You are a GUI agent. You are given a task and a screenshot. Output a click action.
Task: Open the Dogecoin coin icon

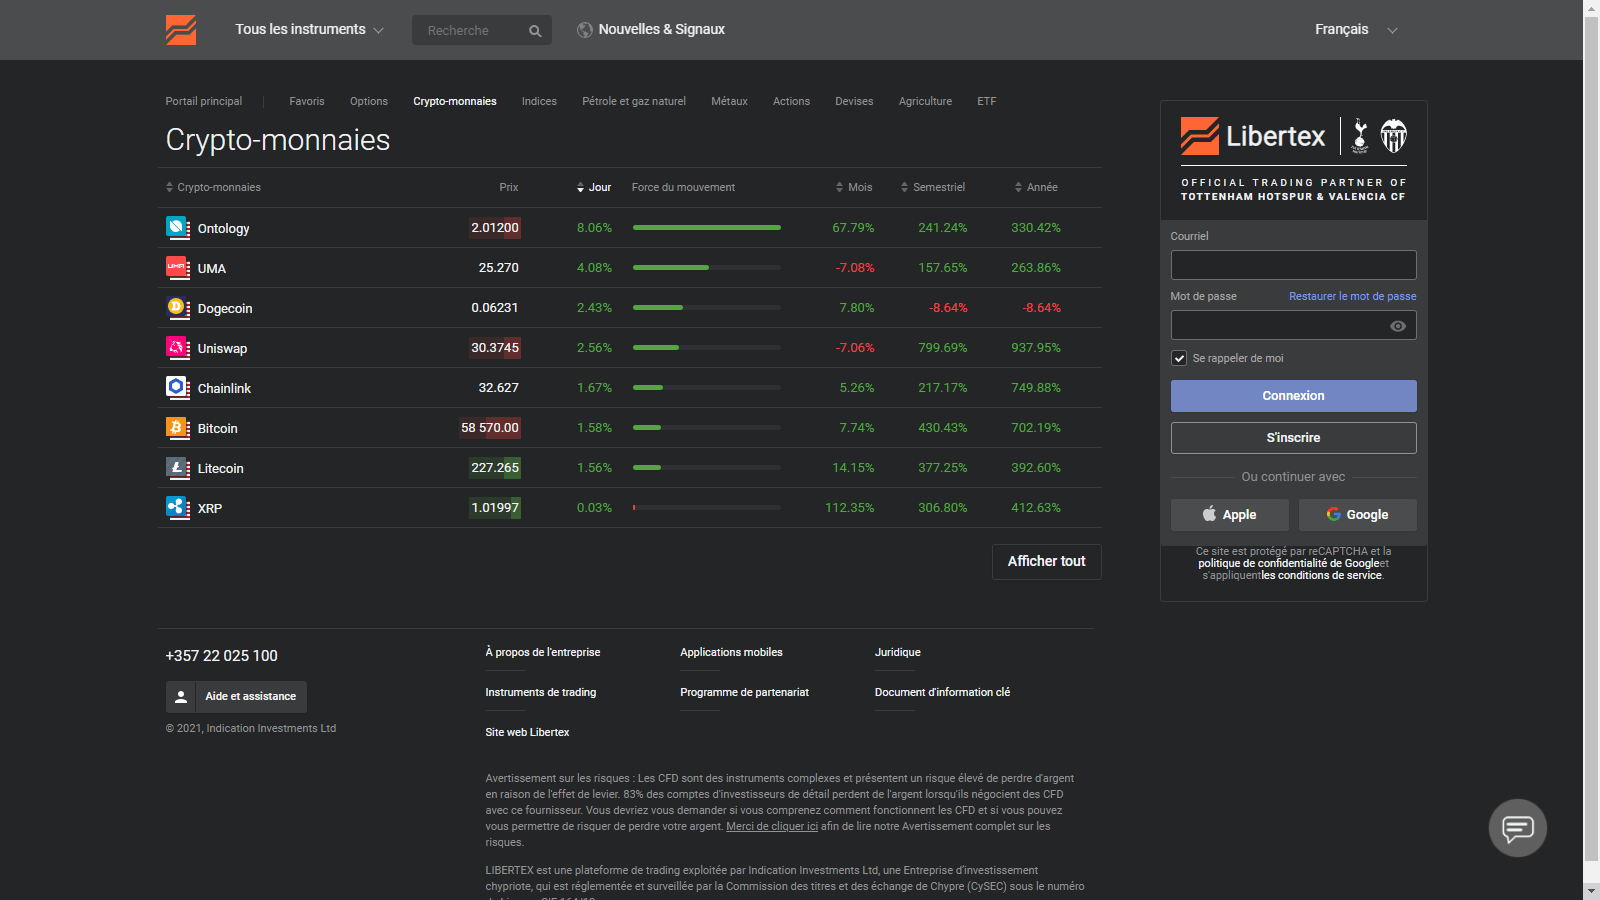coord(178,308)
